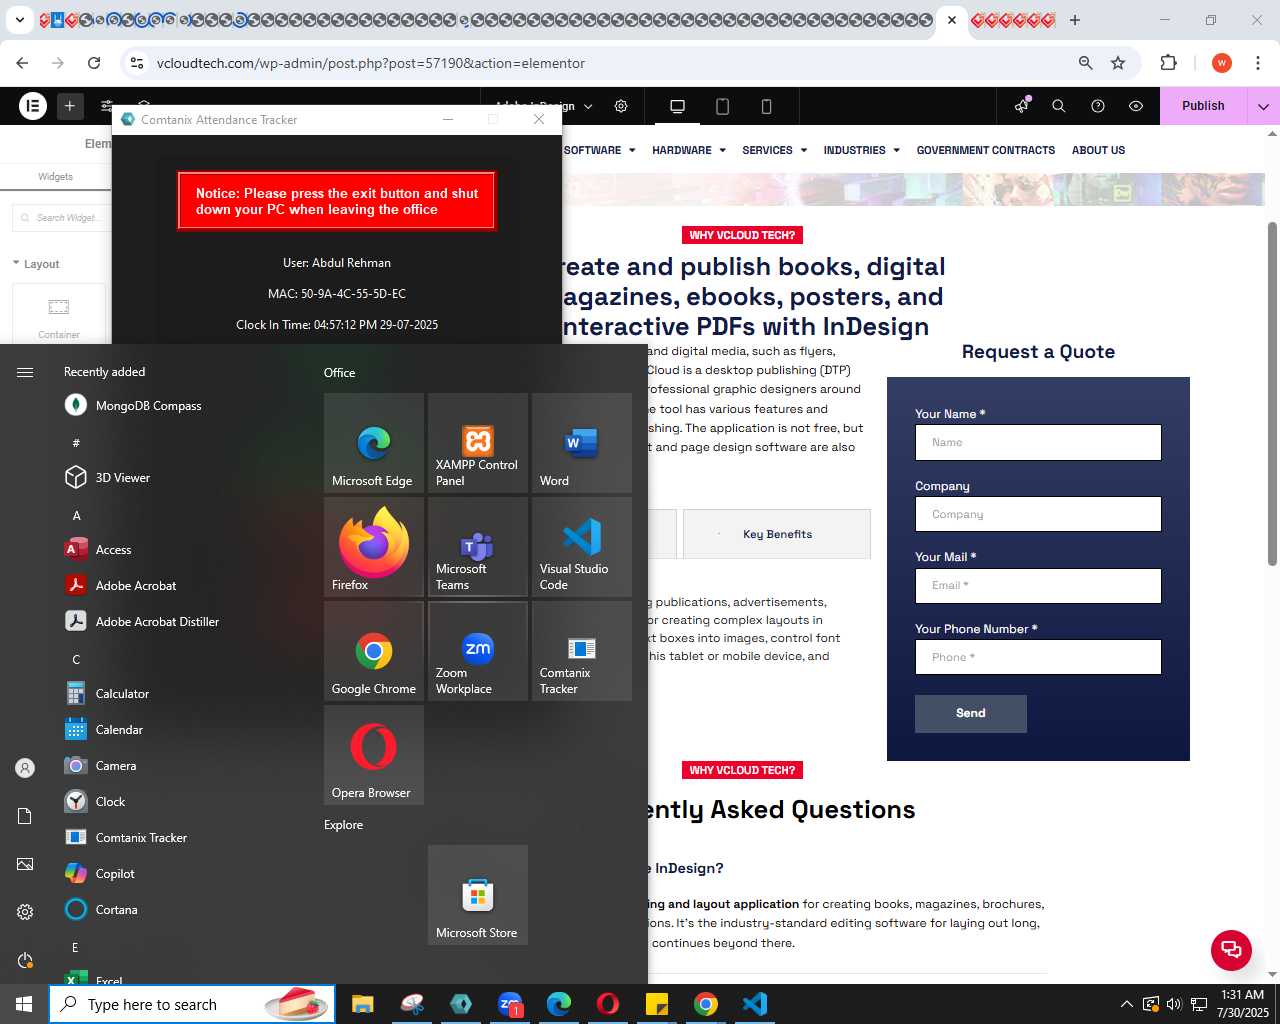This screenshot has width=1280, height=1024.
Task: Click the Send button in quote form
Action: tap(970, 713)
